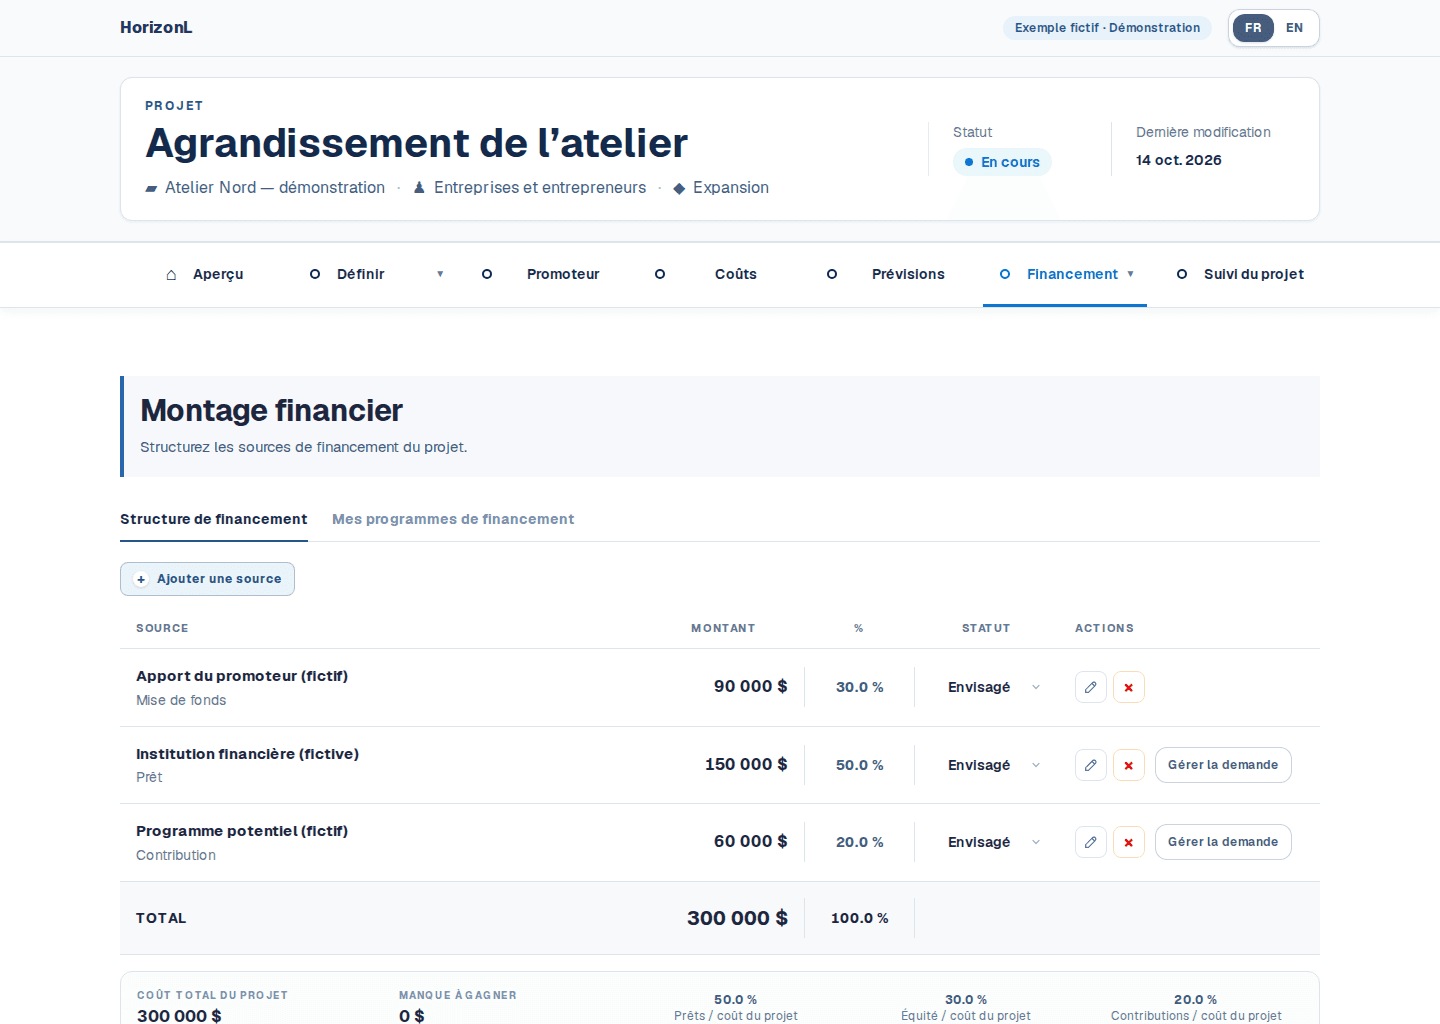Open status dropdown for Apport du promoteur
1440x1024 pixels.
pos(994,687)
